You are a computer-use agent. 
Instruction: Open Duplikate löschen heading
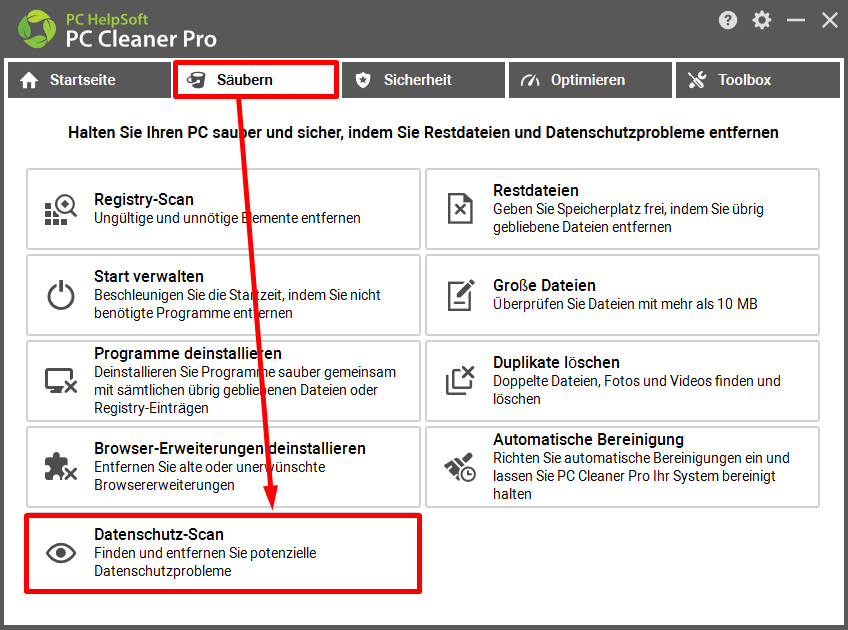556,362
